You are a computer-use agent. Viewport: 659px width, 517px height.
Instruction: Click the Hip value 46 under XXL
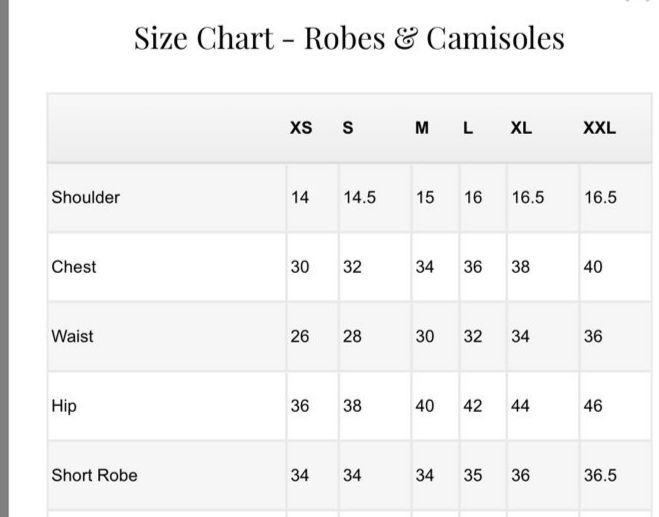tap(593, 406)
